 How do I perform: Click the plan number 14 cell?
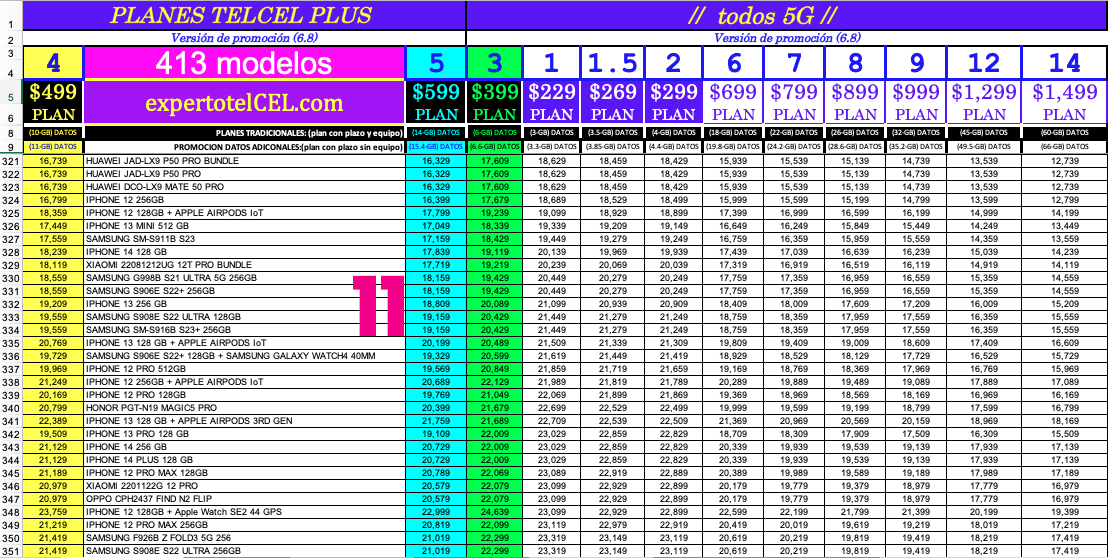coord(1065,64)
